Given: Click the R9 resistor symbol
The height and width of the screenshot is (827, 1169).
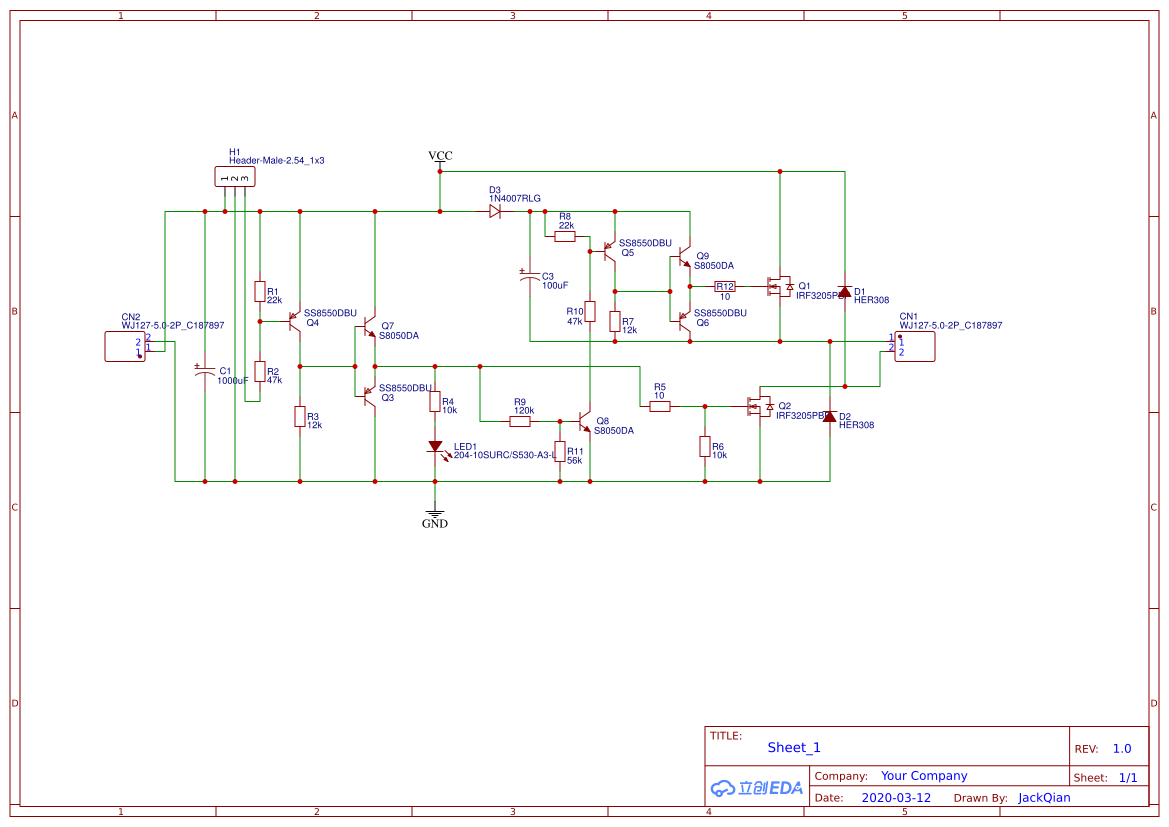Looking at the screenshot, I should coord(520,421).
